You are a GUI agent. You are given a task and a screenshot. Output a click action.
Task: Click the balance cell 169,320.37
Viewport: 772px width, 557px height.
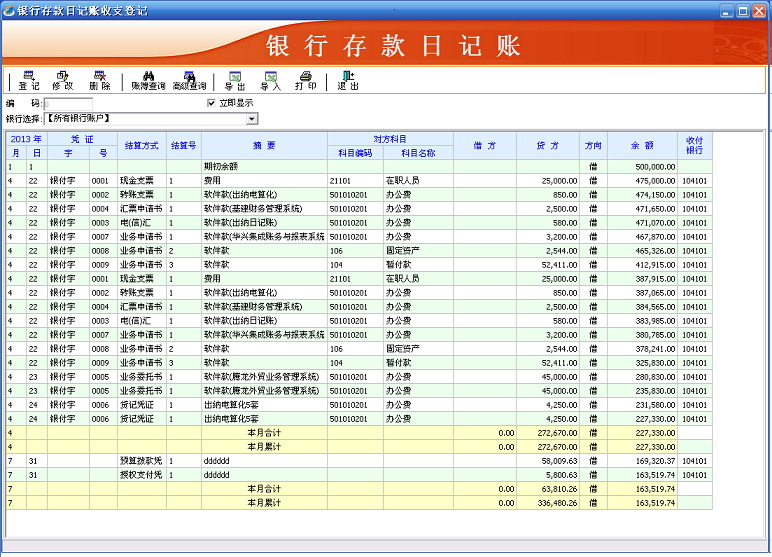coord(643,461)
